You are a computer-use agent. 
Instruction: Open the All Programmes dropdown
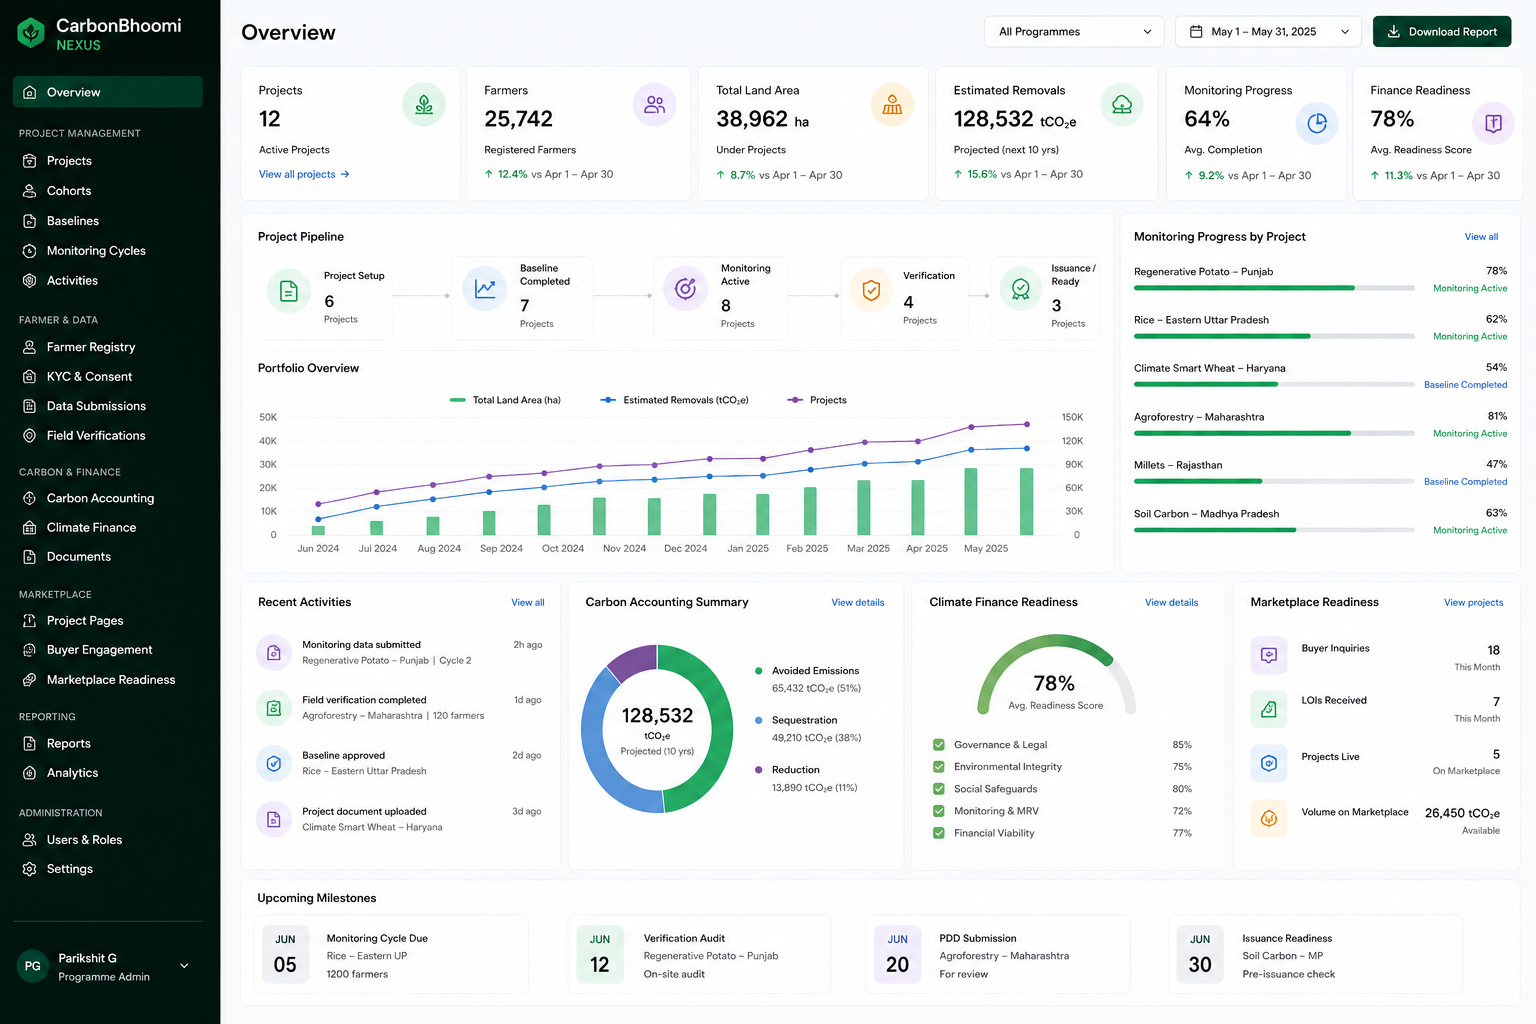tap(1074, 32)
